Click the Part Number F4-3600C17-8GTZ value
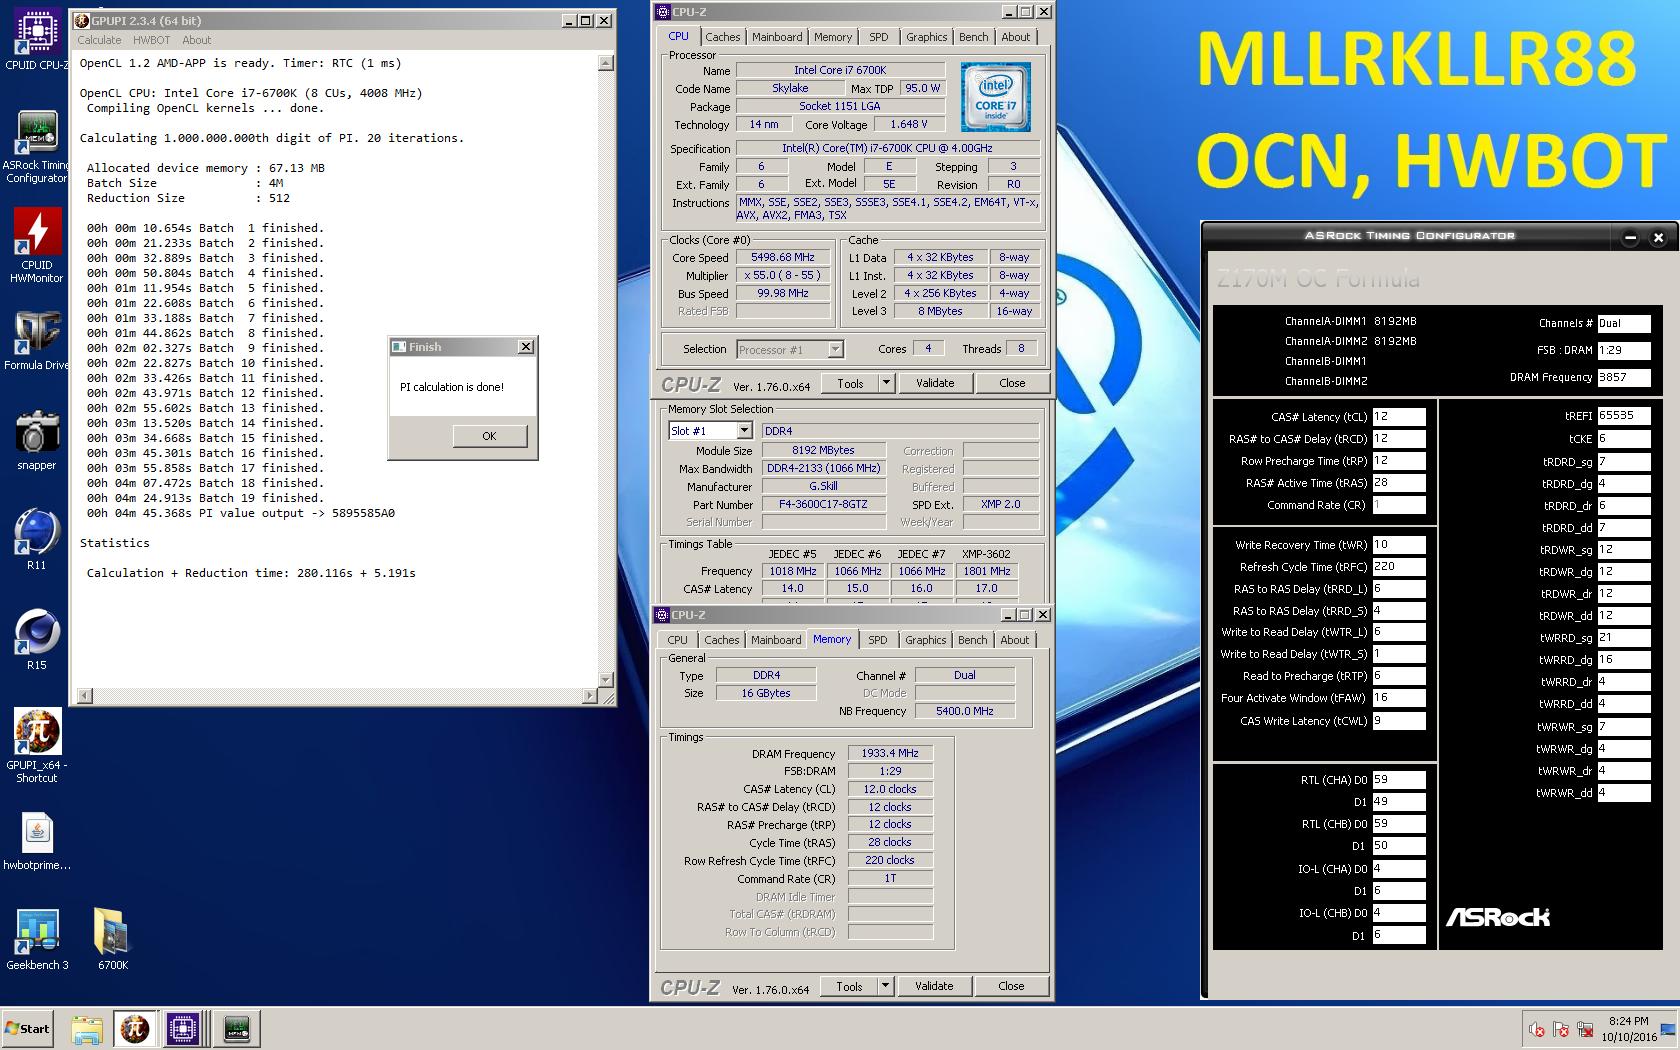The height and width of the screenshot is (1050, 1680). point(823,505)
